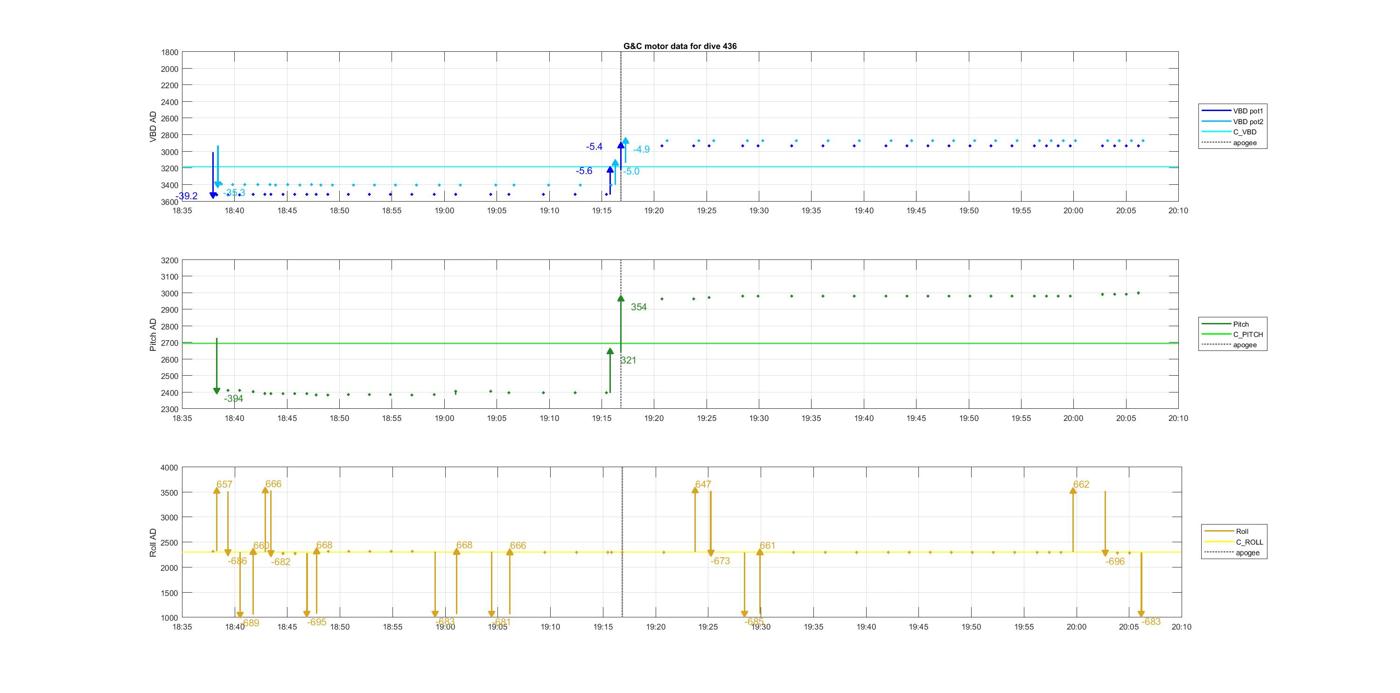
Task: Click the '-5.4' data label in the VBD plot
Action: pos(594,147)
